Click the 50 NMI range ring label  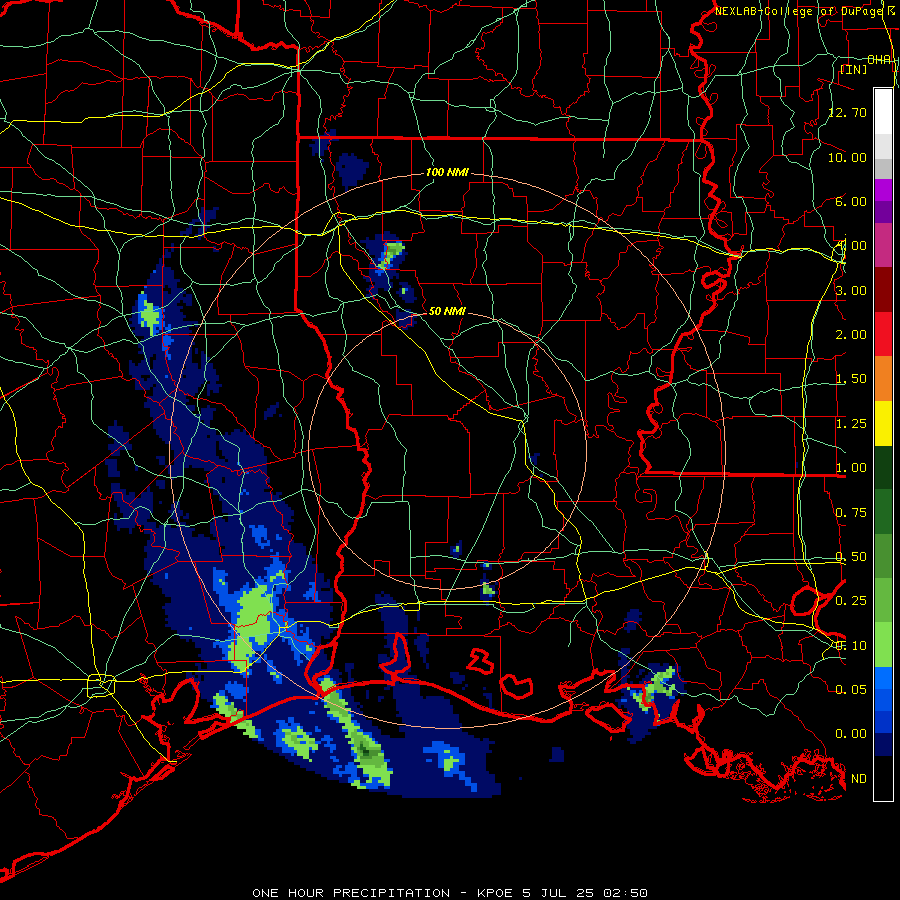pos(447,311)
